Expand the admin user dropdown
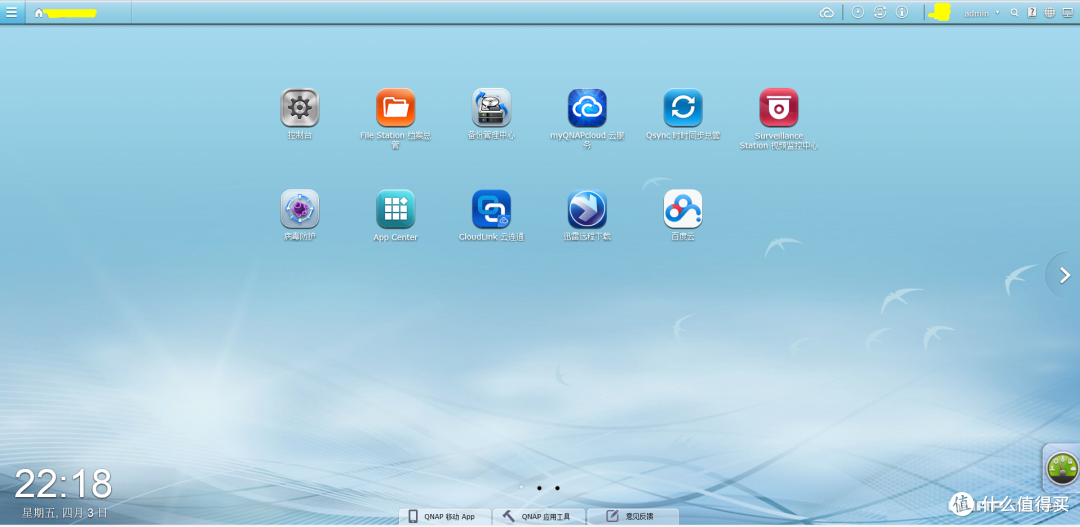1080x527 pixels. click(981, 13)
